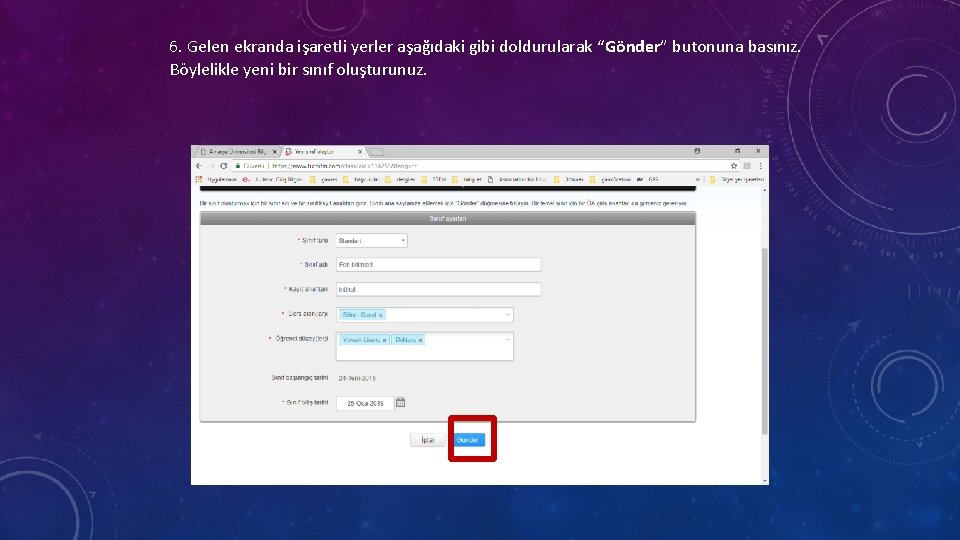Open the calendar icon beside end date
Viewport: 960px width, 540px height.
[400, 402]
